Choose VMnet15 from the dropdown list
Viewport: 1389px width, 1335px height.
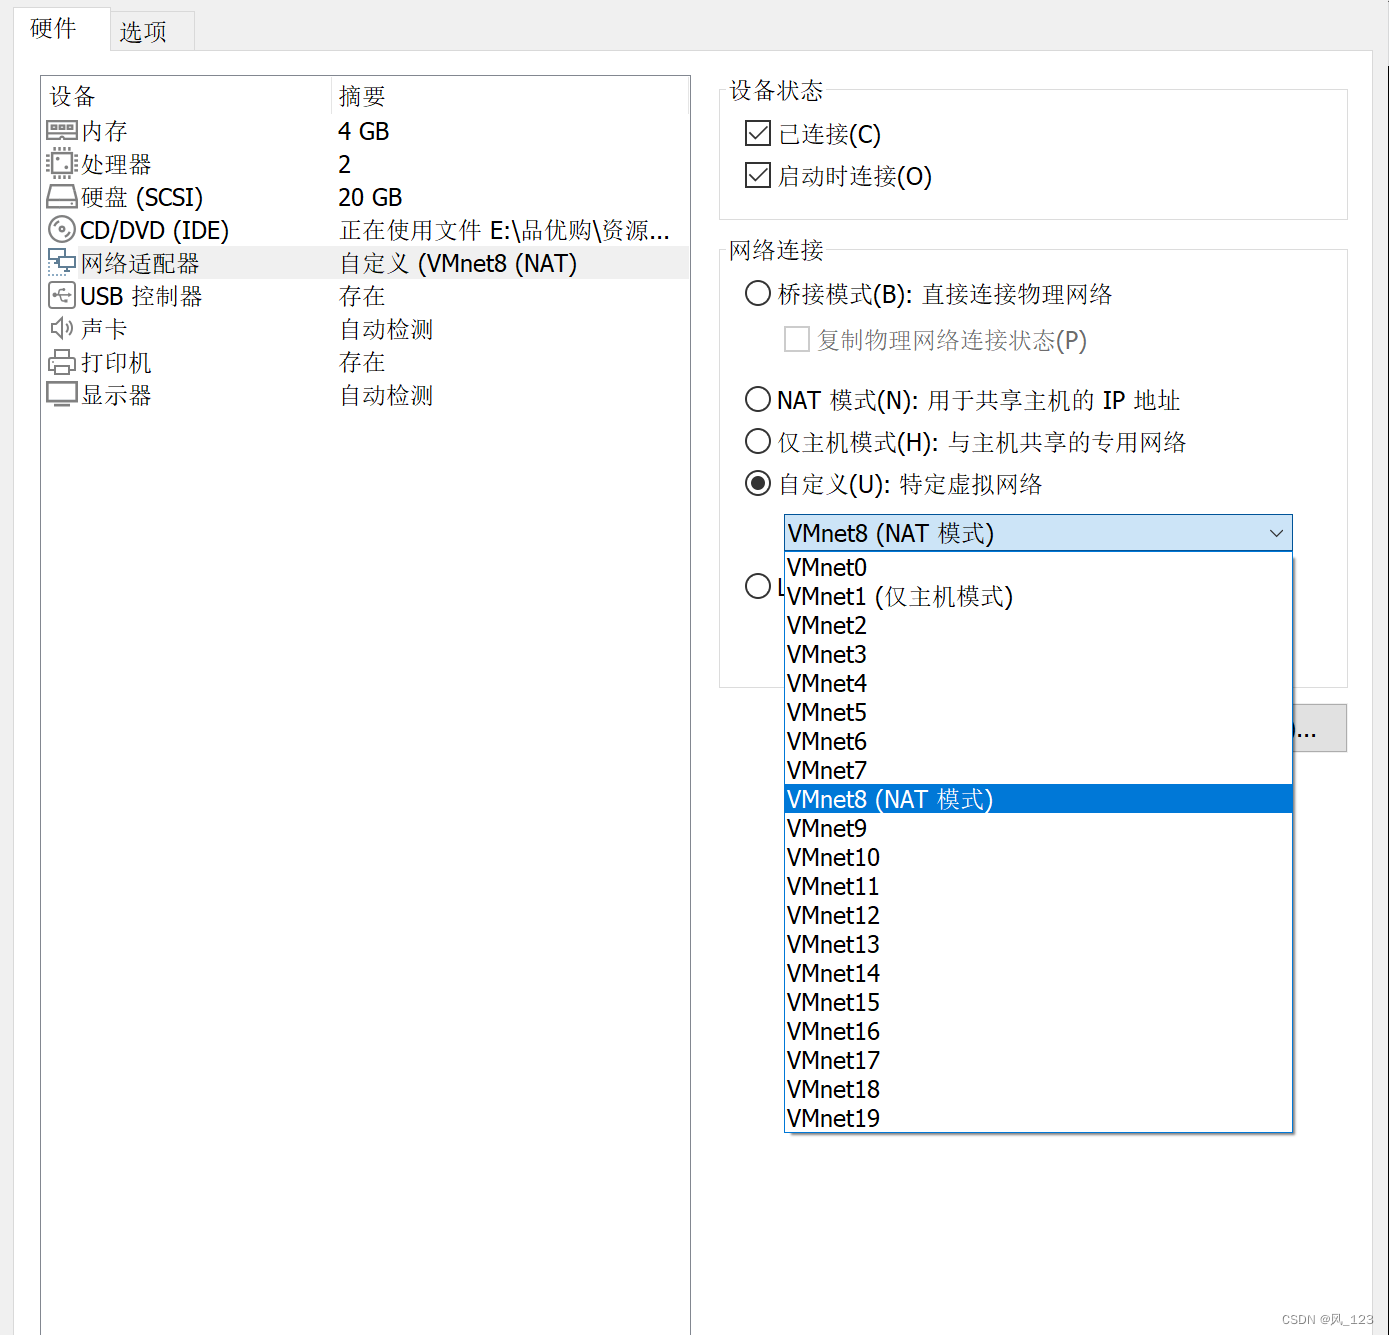tap(1038, 1002)
